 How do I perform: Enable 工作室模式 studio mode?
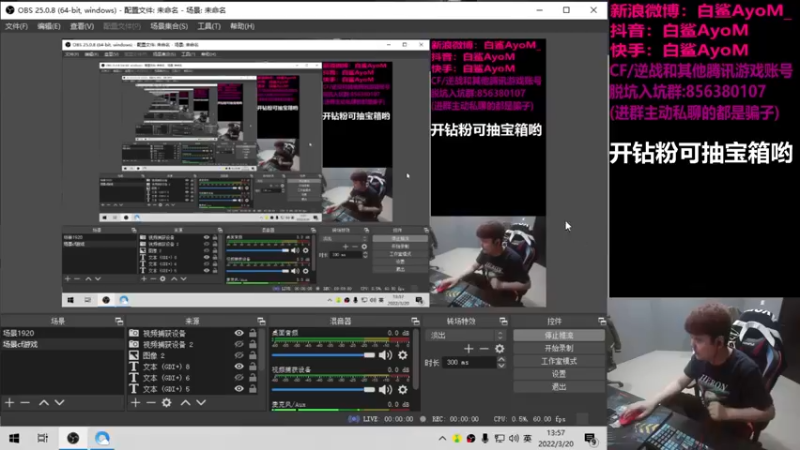pos(559,361)
